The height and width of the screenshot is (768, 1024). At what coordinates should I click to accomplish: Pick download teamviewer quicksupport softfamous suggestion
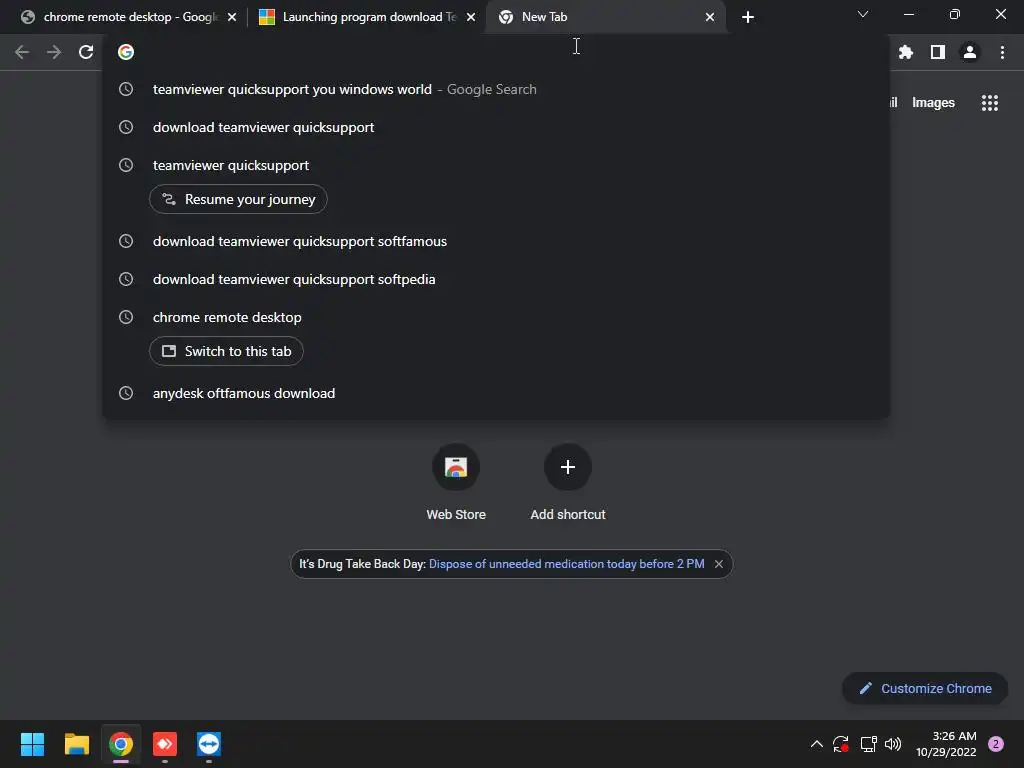tap(496, 242)
